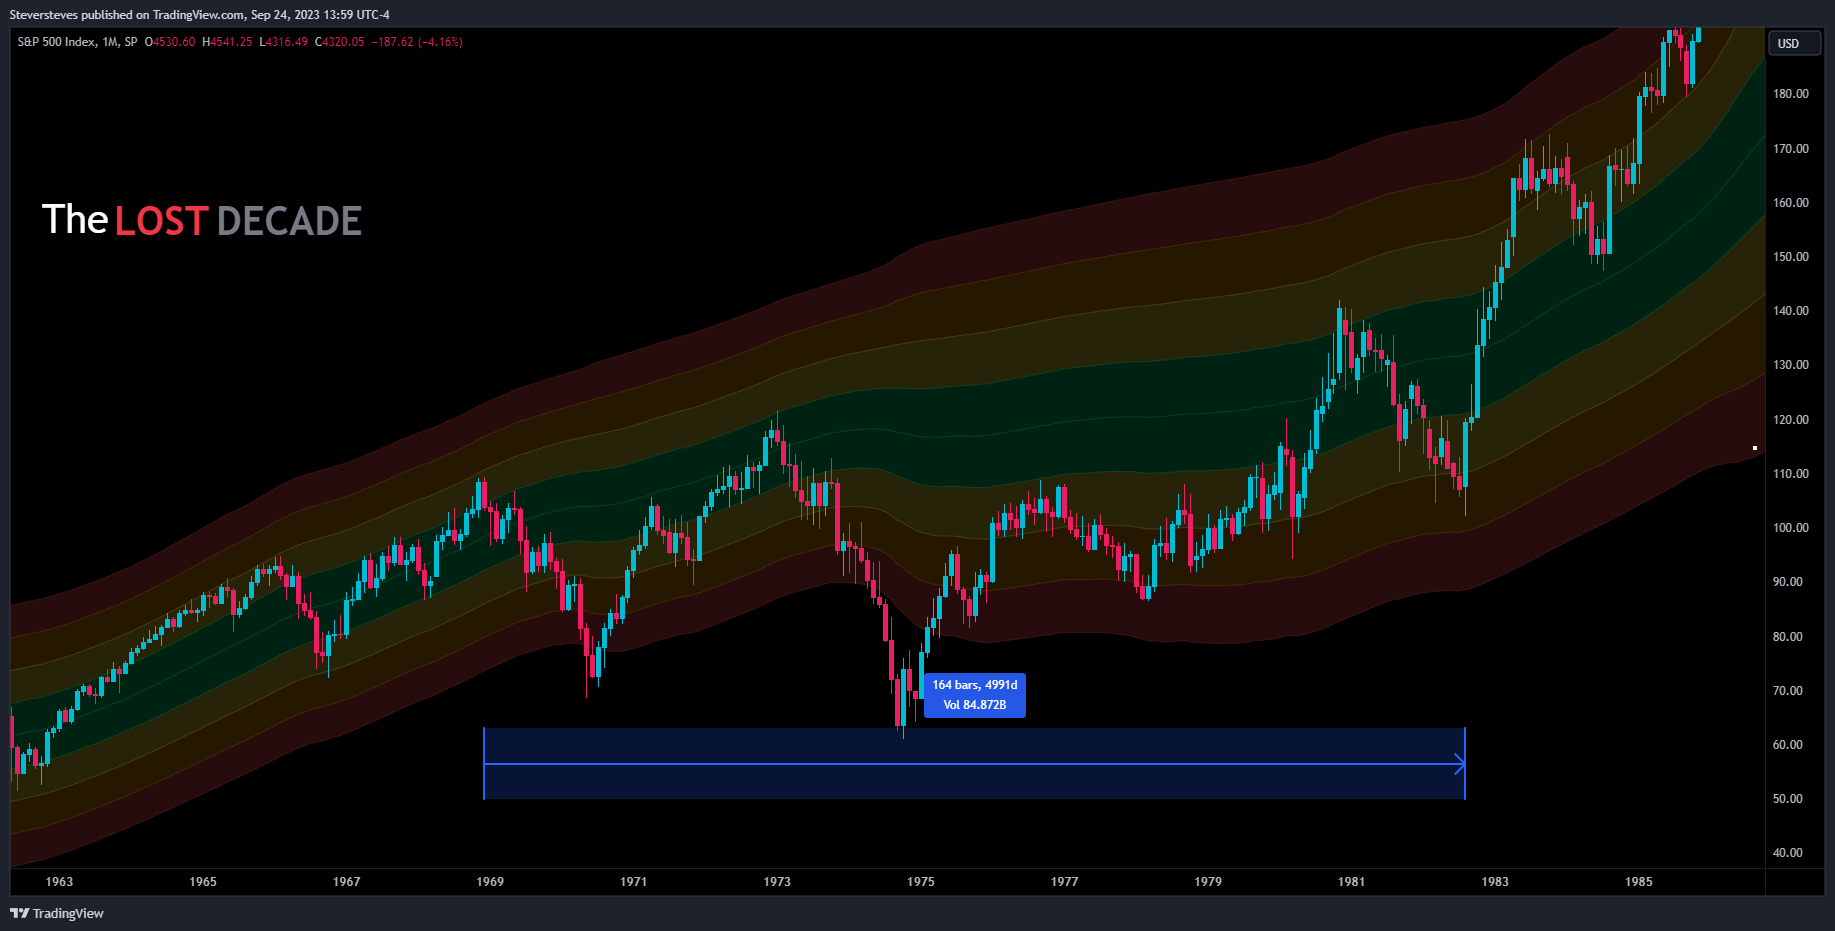The height and width of the screenshot is (931, 1835).
Task: Click the 100.00 price scale label
Action: click(1791, 528)
